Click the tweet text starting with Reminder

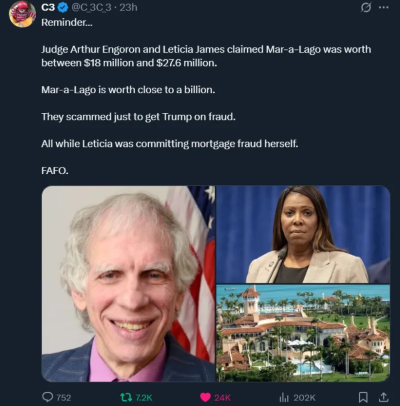coord(206,96)
